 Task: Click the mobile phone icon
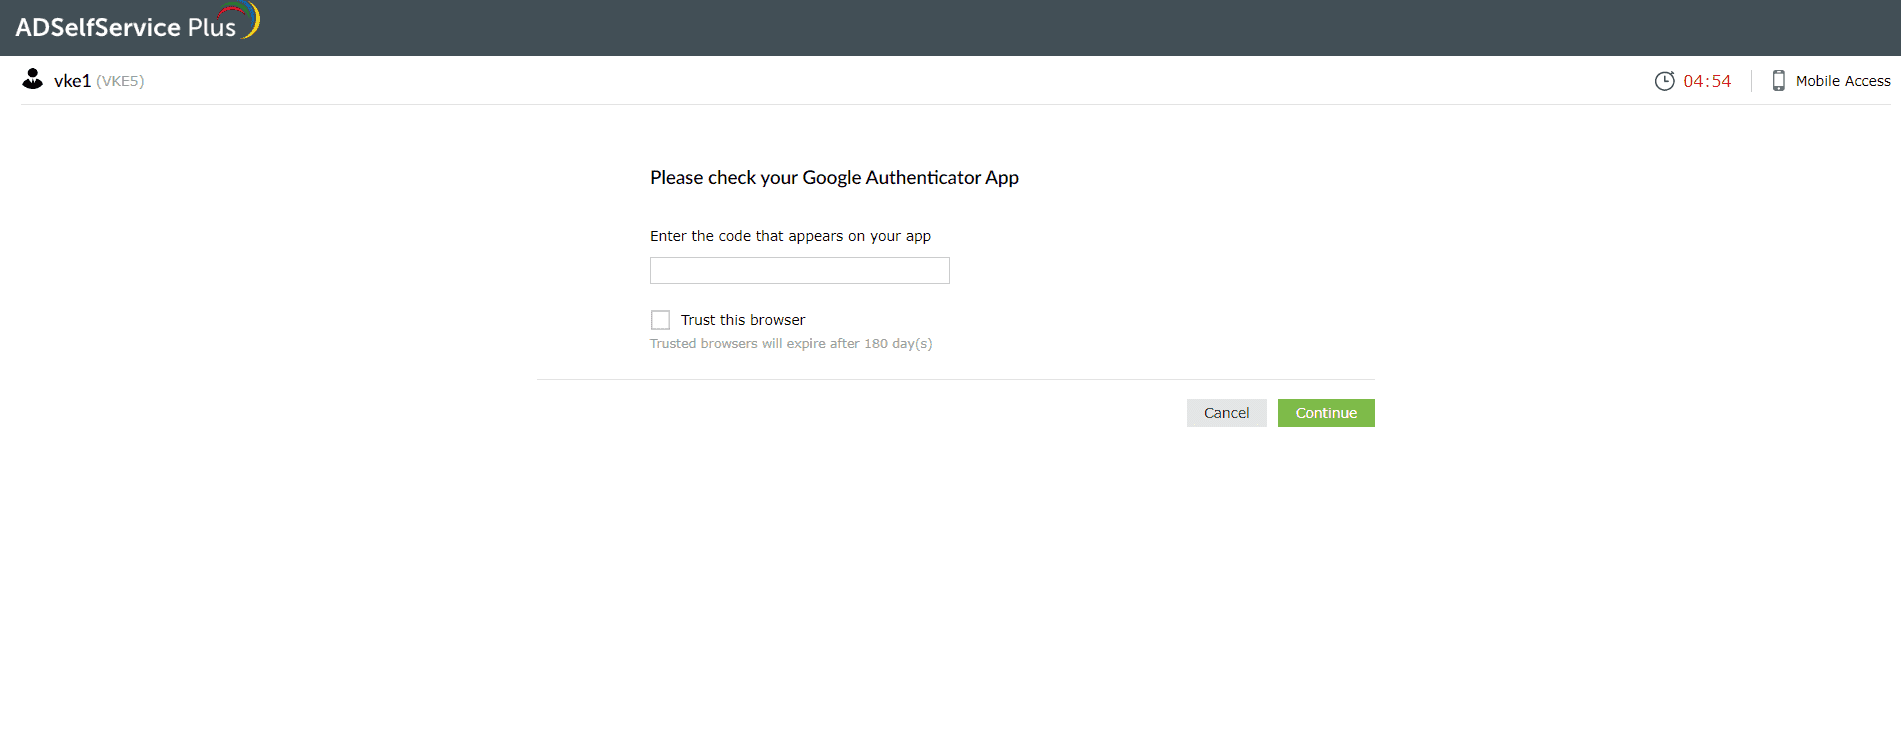(x=1778, y=81)
